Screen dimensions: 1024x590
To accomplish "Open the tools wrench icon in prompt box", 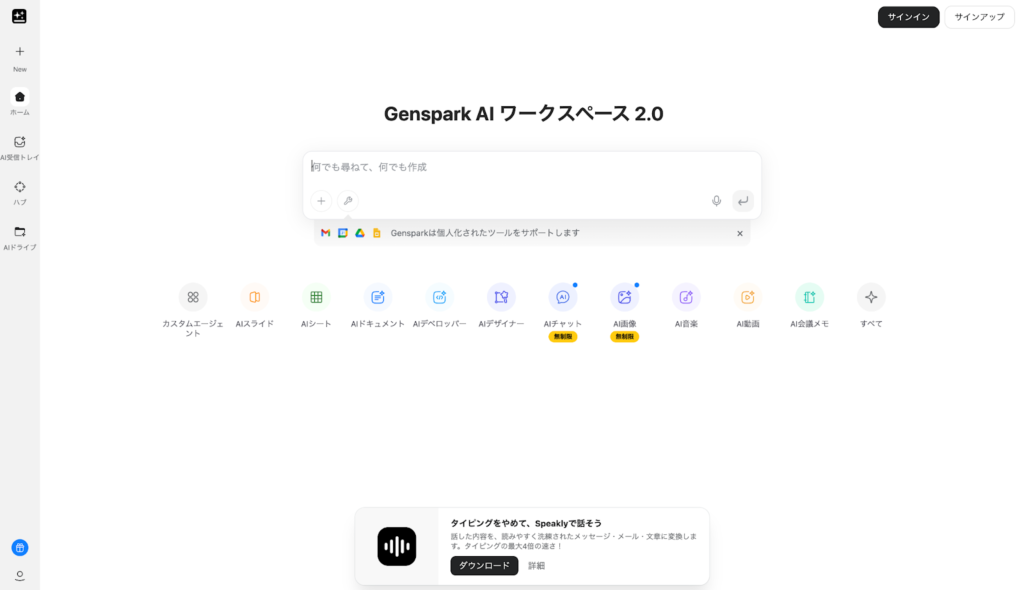I will click(348, 201).
